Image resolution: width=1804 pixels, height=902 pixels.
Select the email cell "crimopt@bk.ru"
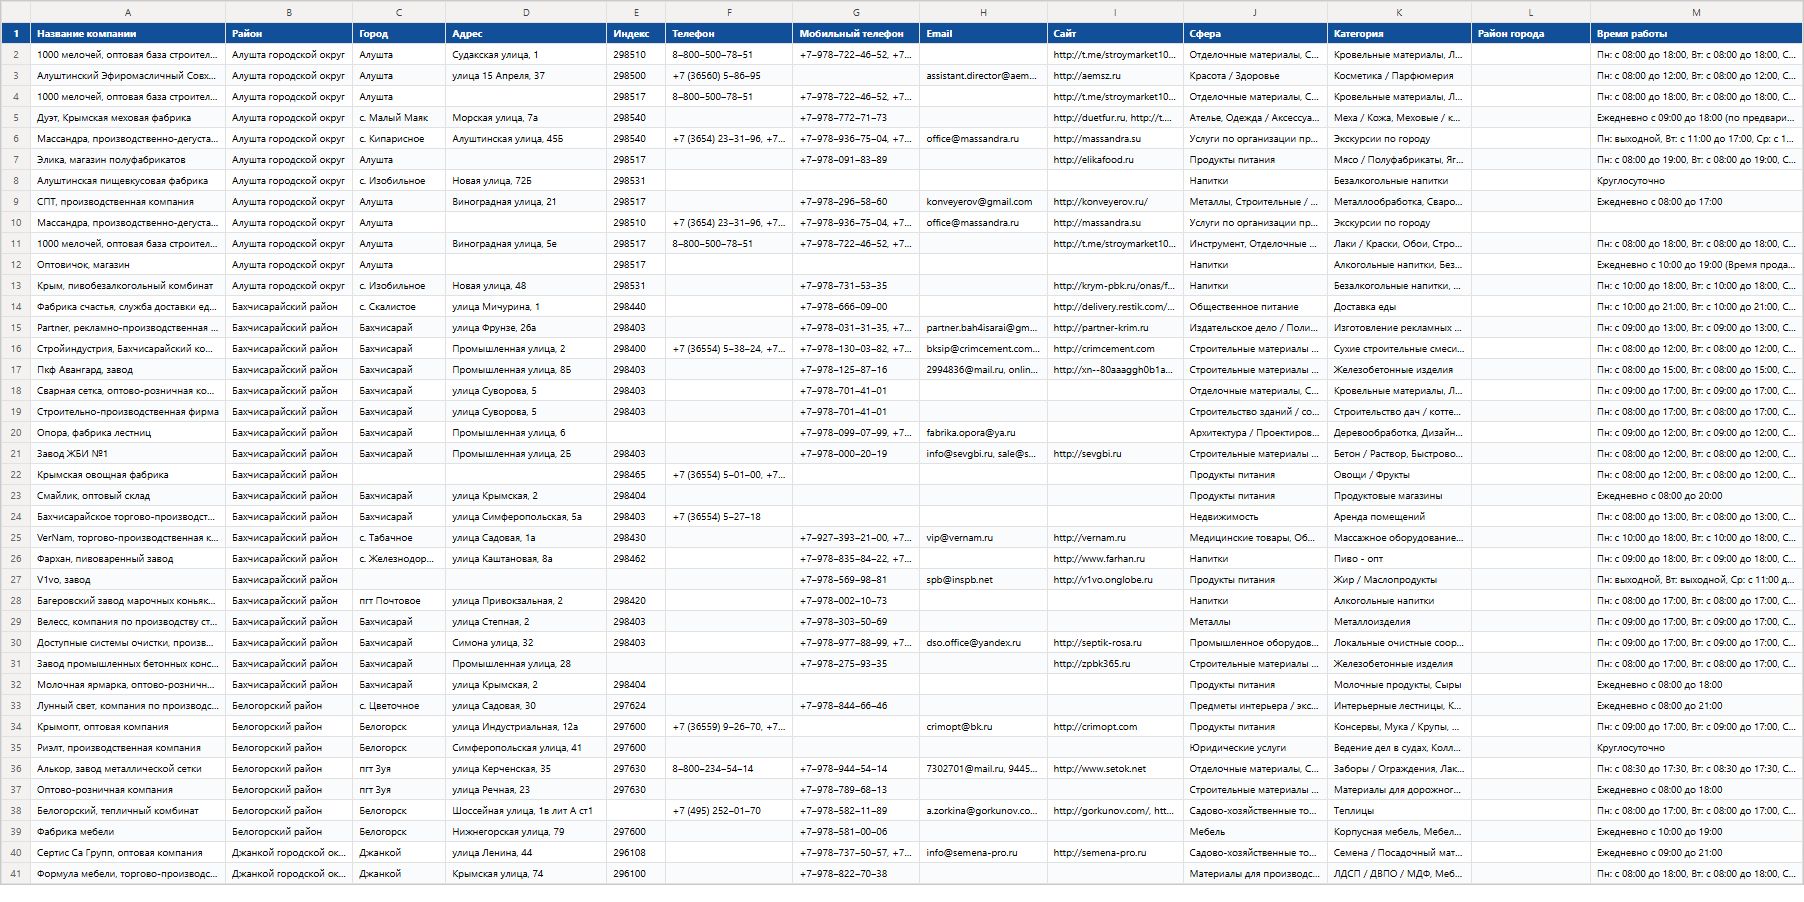(983, 727)
